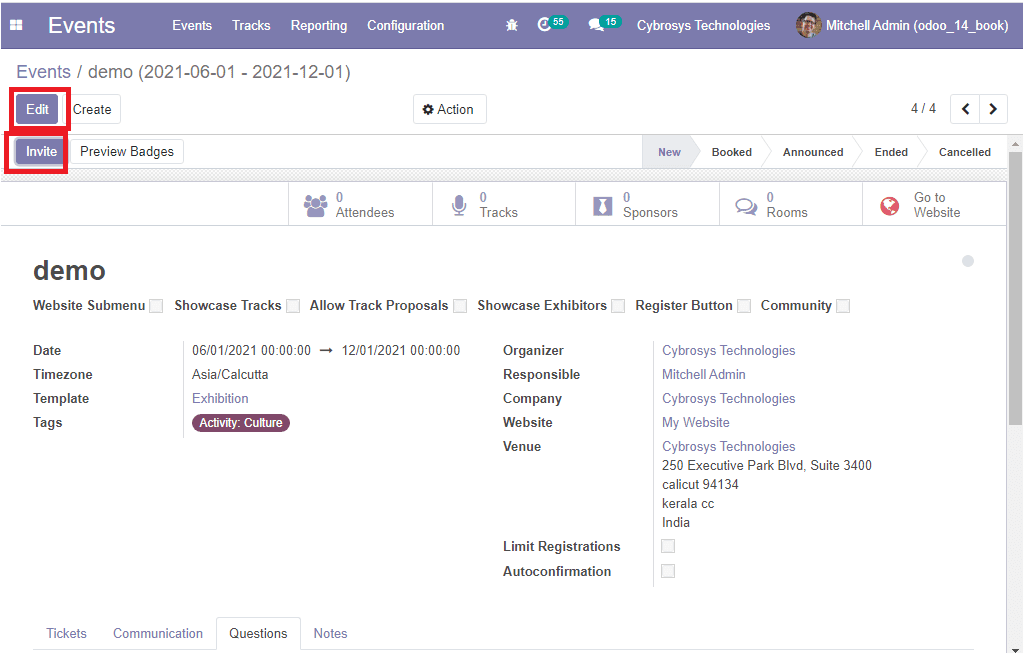Set stage to Ended

(891, 152)
